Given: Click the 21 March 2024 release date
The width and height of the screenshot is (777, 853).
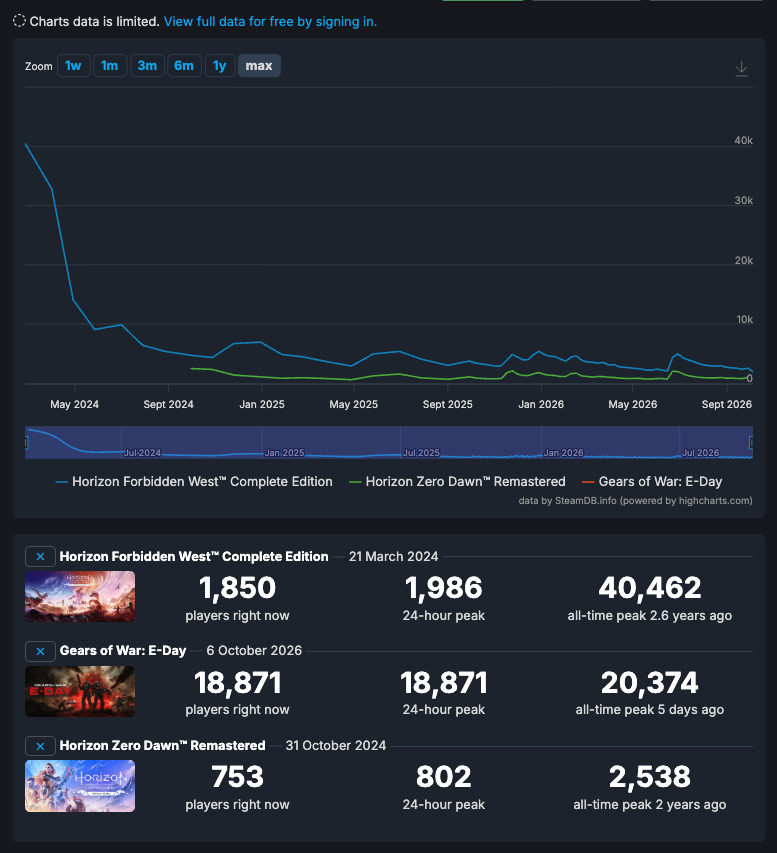Looking at the screenshot, I should click(393, 557).
